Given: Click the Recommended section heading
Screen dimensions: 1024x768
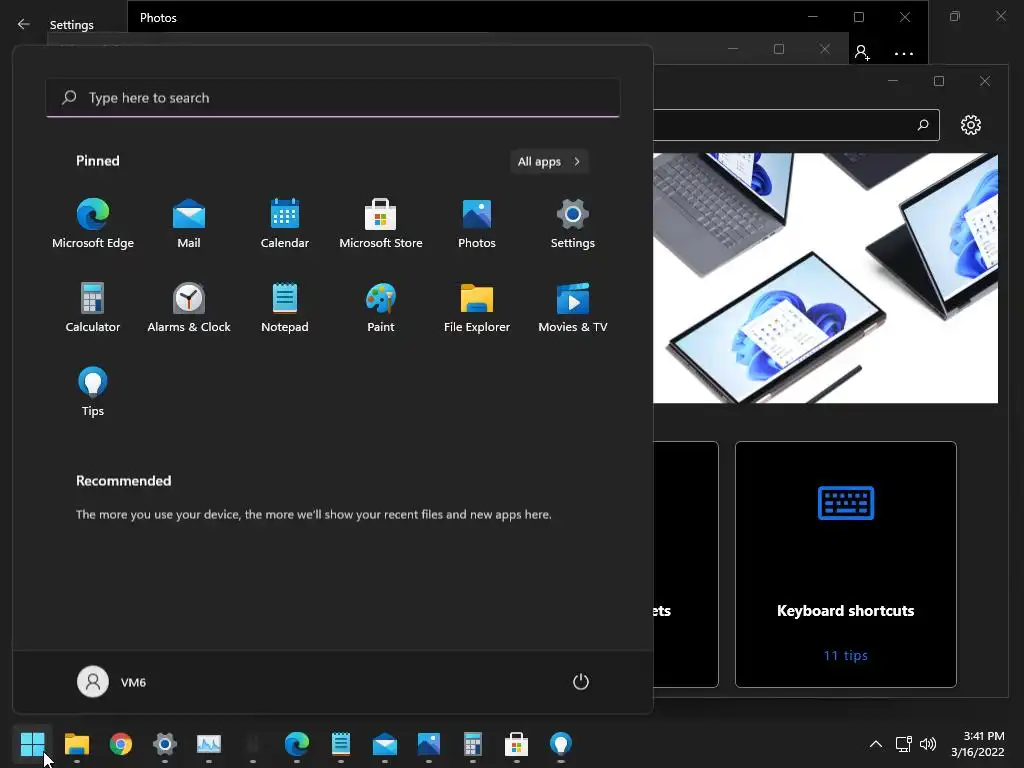Looking at the screenshot, I should pyautogui.click(x=123, y=481).
